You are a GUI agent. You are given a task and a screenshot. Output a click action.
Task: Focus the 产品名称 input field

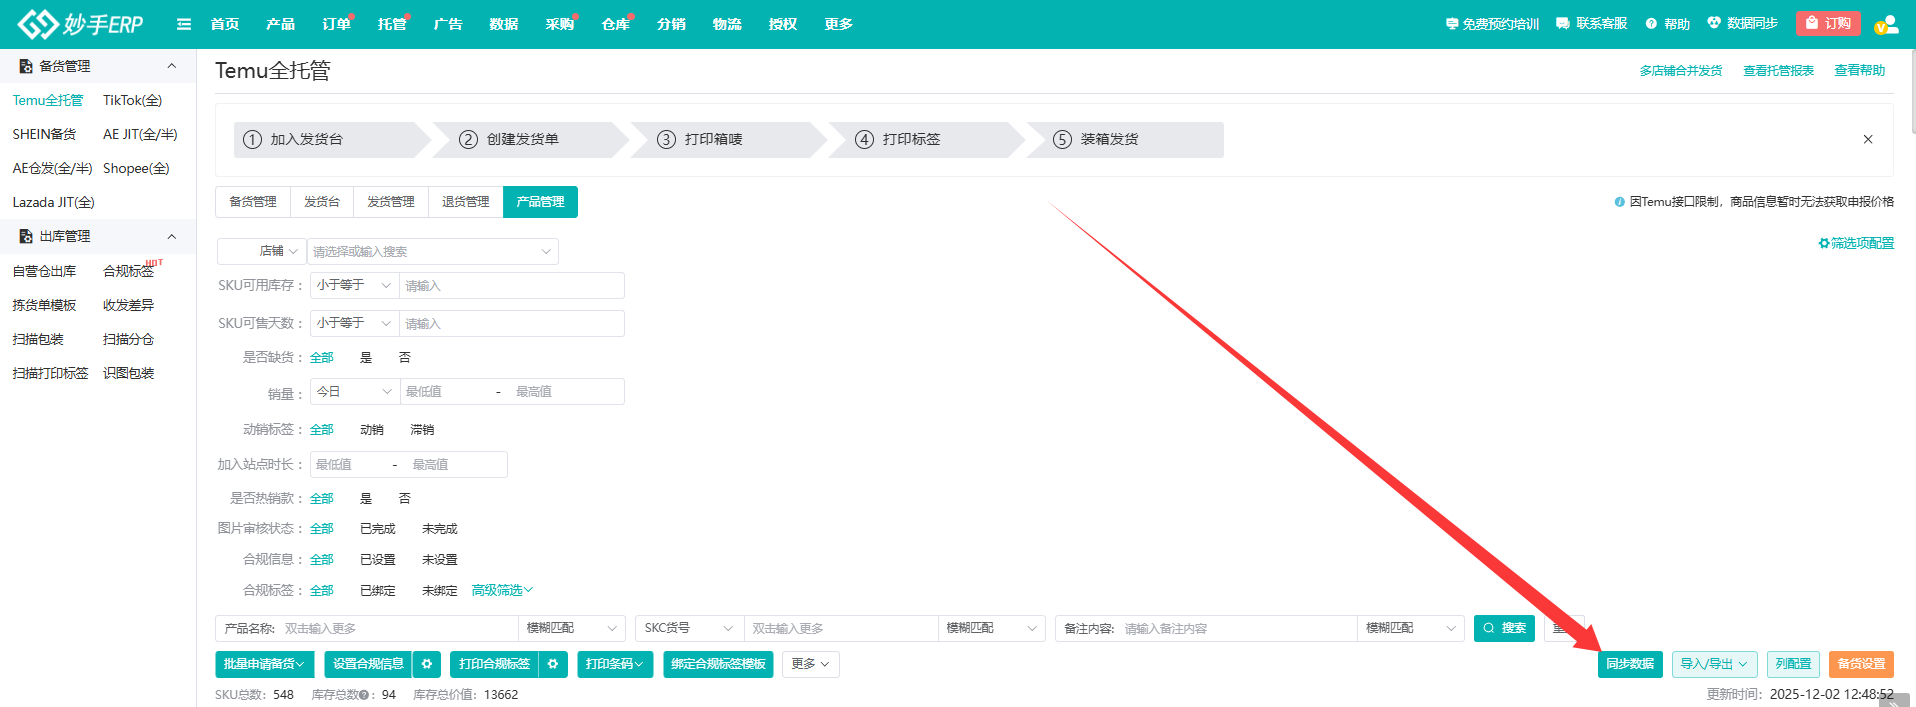pos(398,628)
